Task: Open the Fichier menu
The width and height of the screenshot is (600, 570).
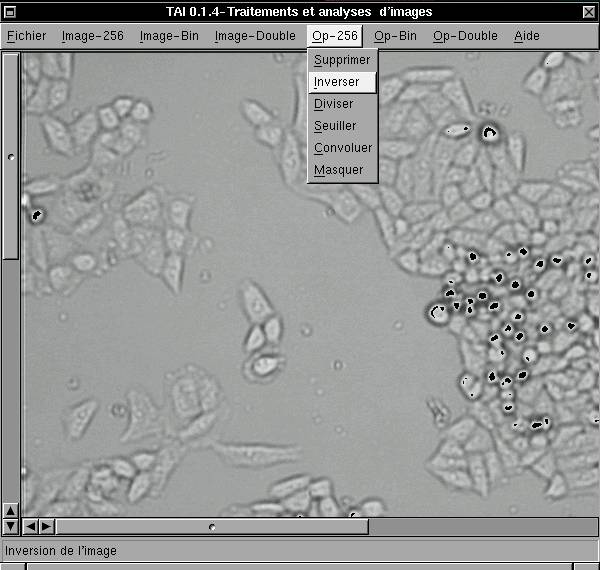Action: [26, 36]
